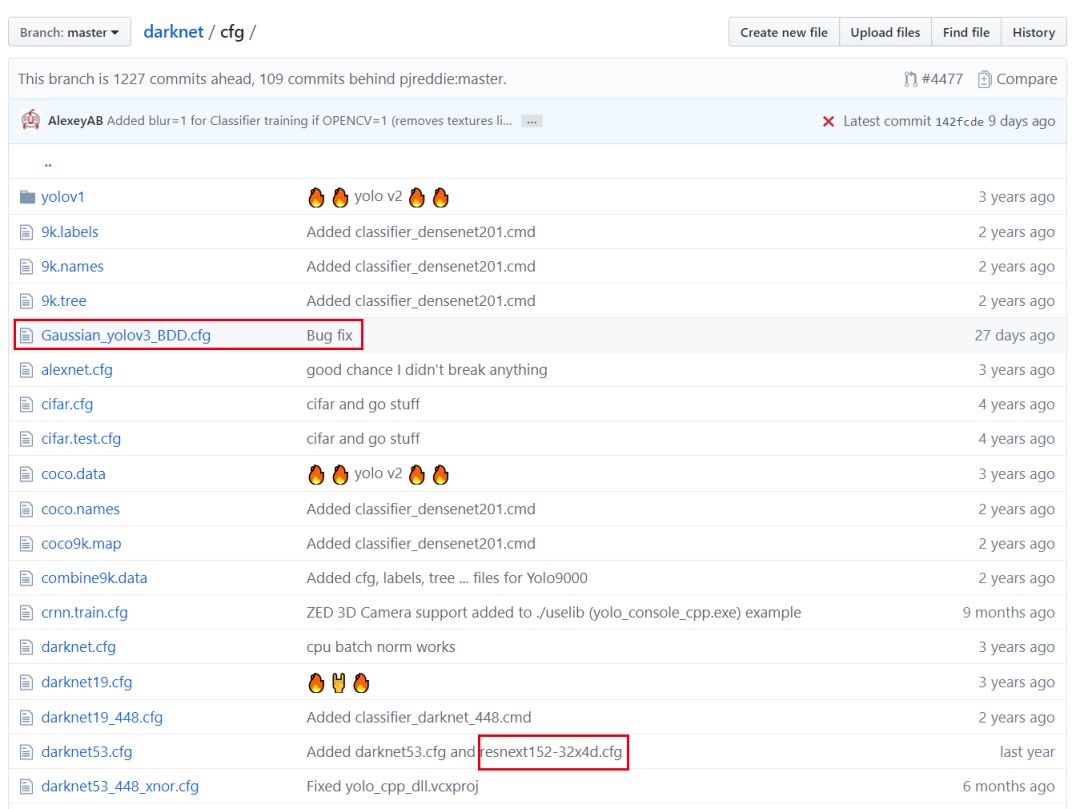Click the file icon next to darknet53.cfg

[26, 751]
